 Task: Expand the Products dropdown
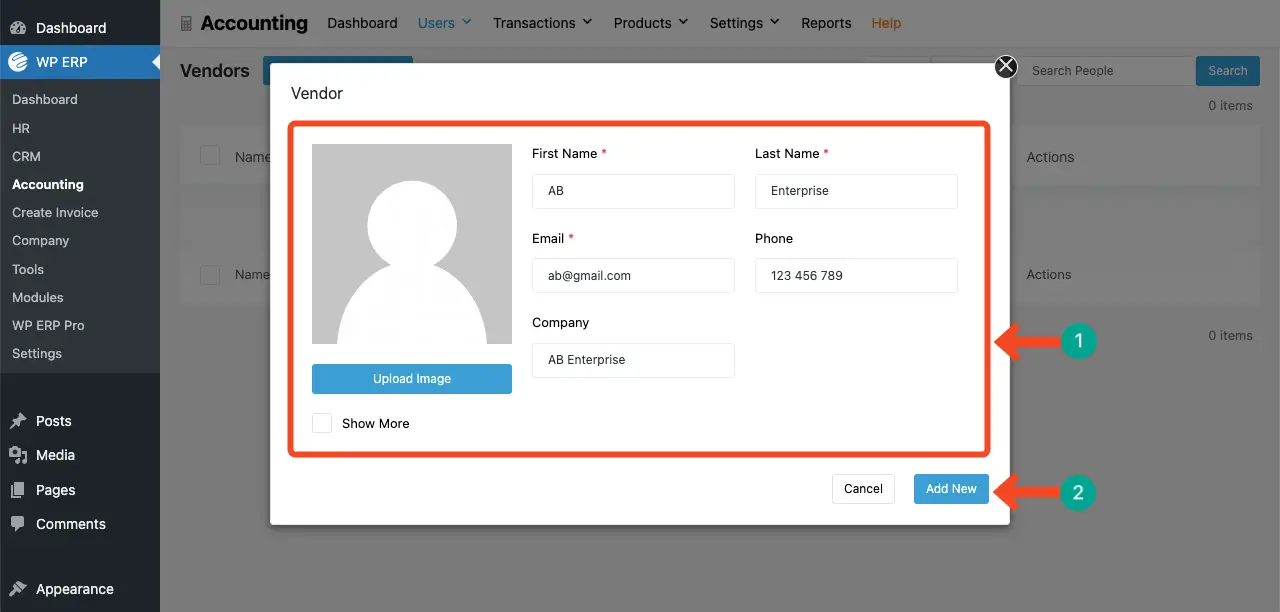pyautogui.click(x=650, y=23)
